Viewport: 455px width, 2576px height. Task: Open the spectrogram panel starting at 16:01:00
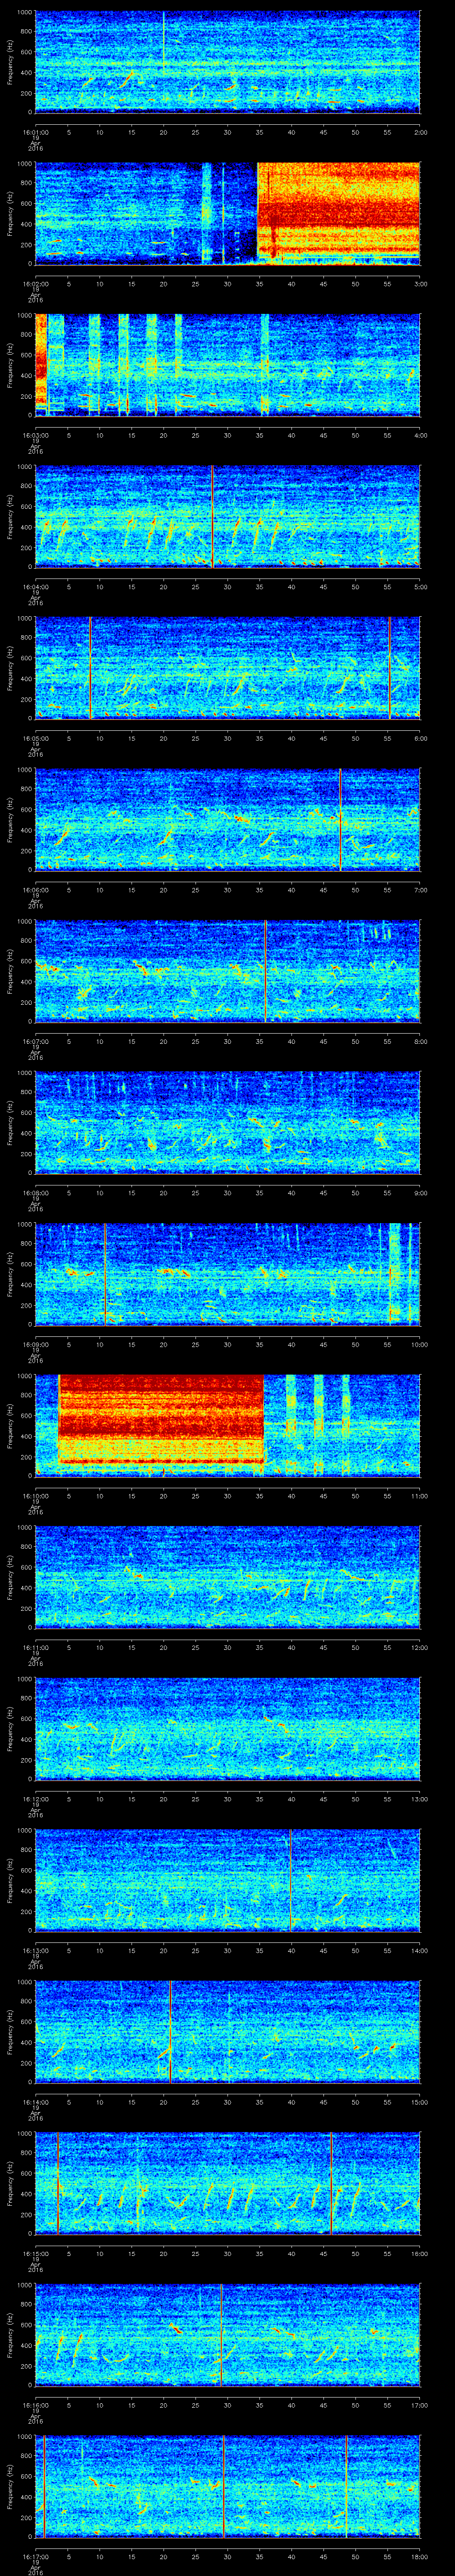tap(227, 62)
